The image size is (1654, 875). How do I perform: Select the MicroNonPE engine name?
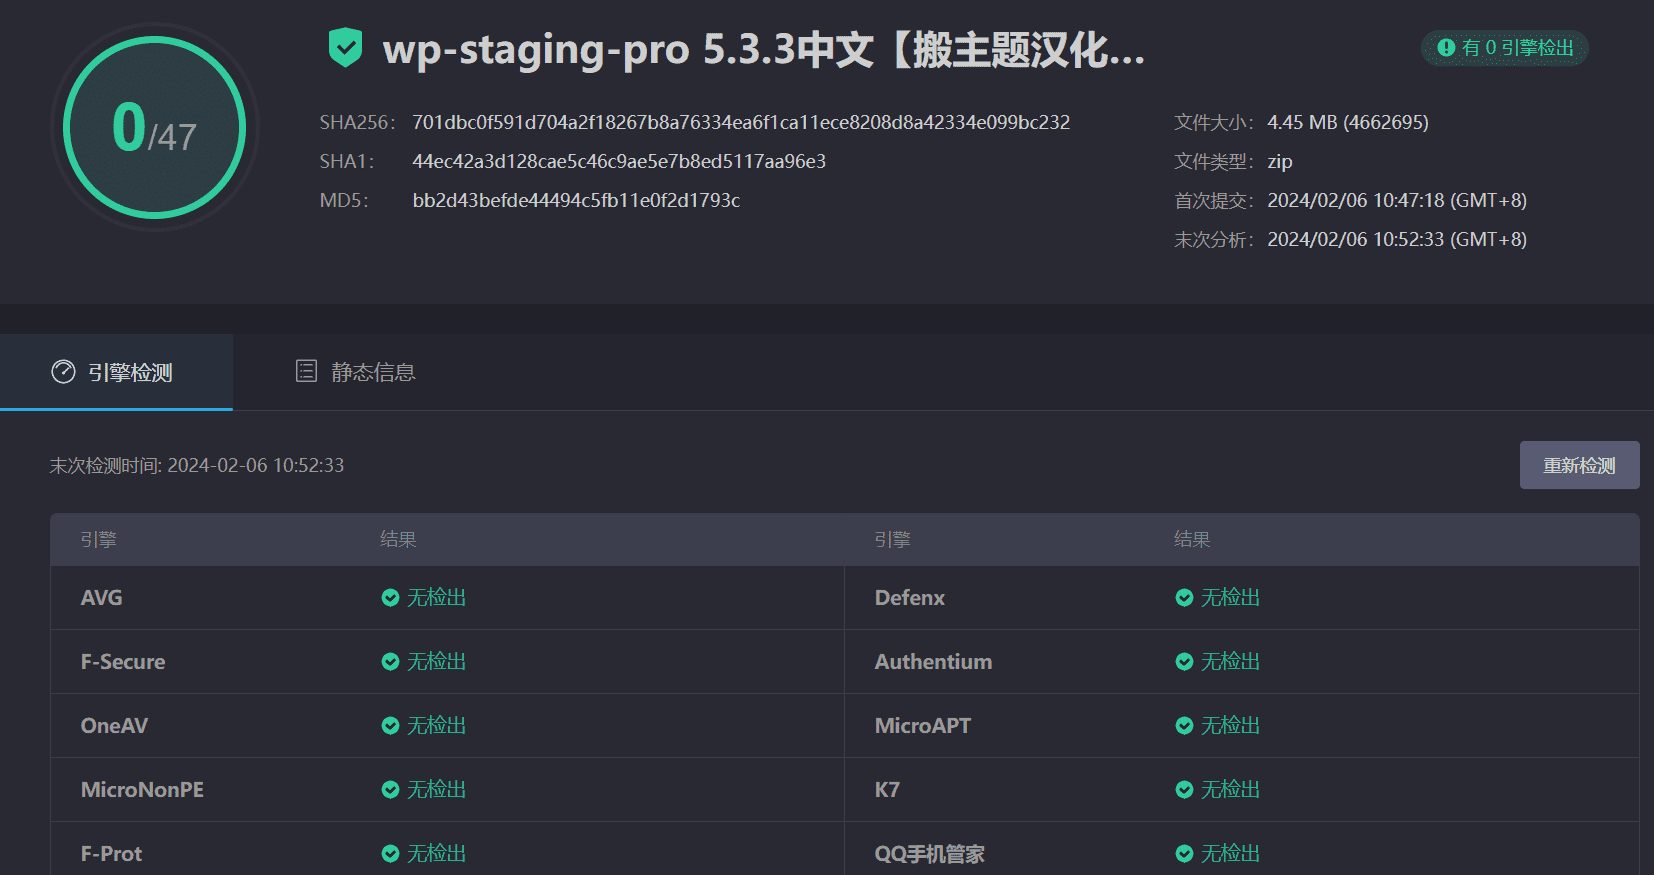tap(142, 790)
